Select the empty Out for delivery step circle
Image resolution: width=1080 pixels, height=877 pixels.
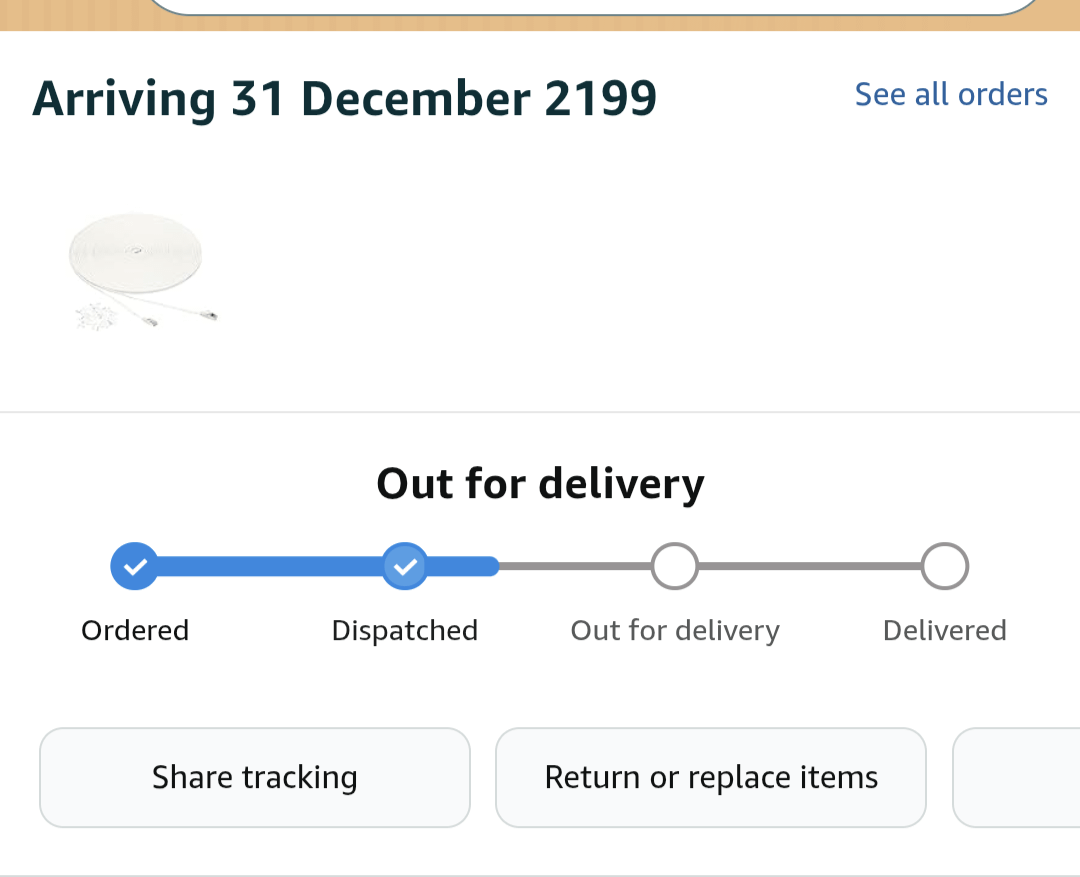coord(675,567)
